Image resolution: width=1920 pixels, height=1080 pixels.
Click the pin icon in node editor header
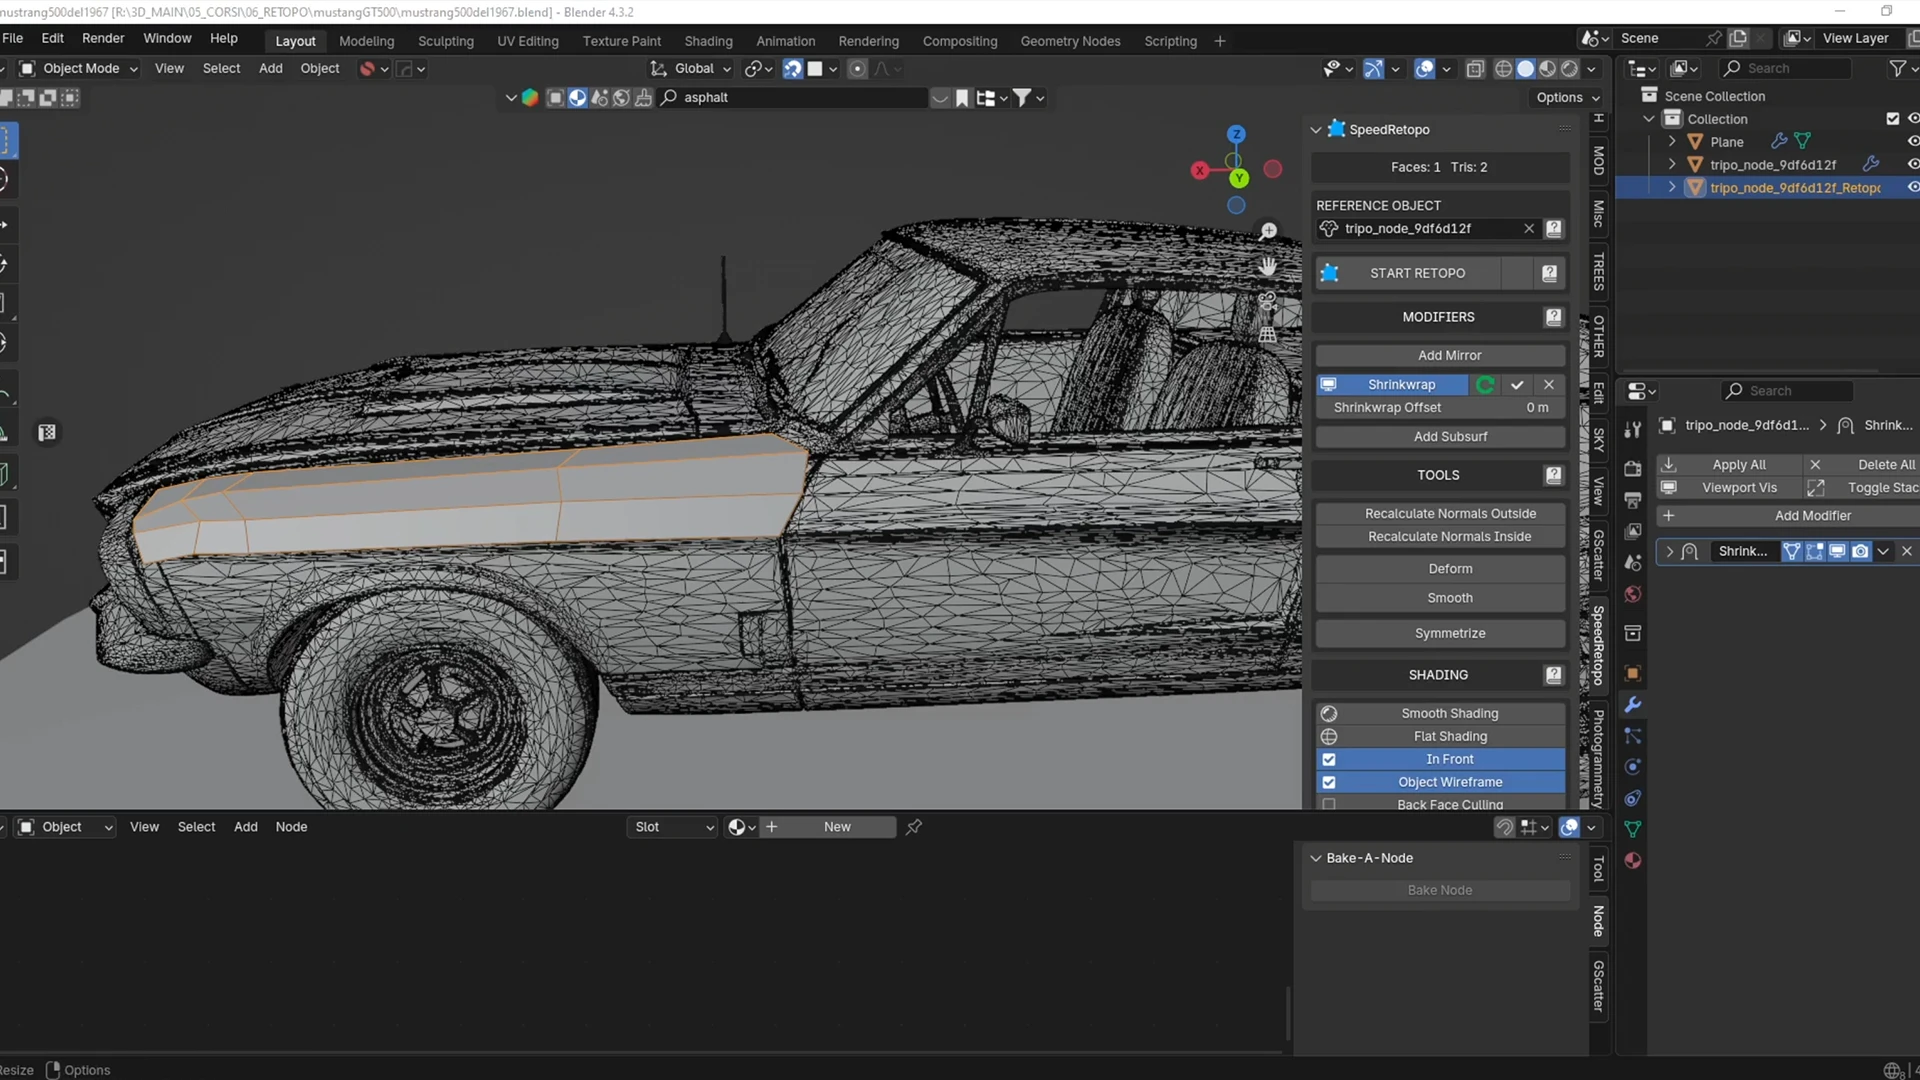[914, 827]
